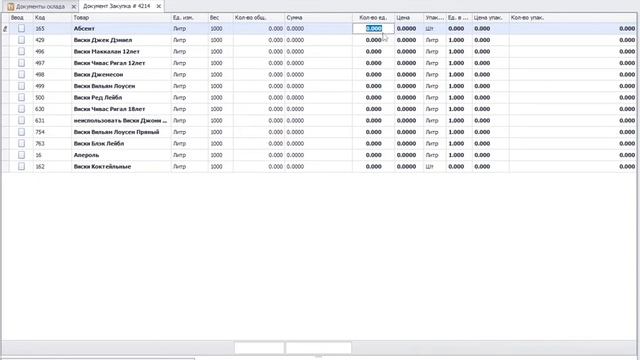Select the Виски Коктейльные name cell
Image resolution: width=640 pixels, height=360 pixels.
pos(122,167)
